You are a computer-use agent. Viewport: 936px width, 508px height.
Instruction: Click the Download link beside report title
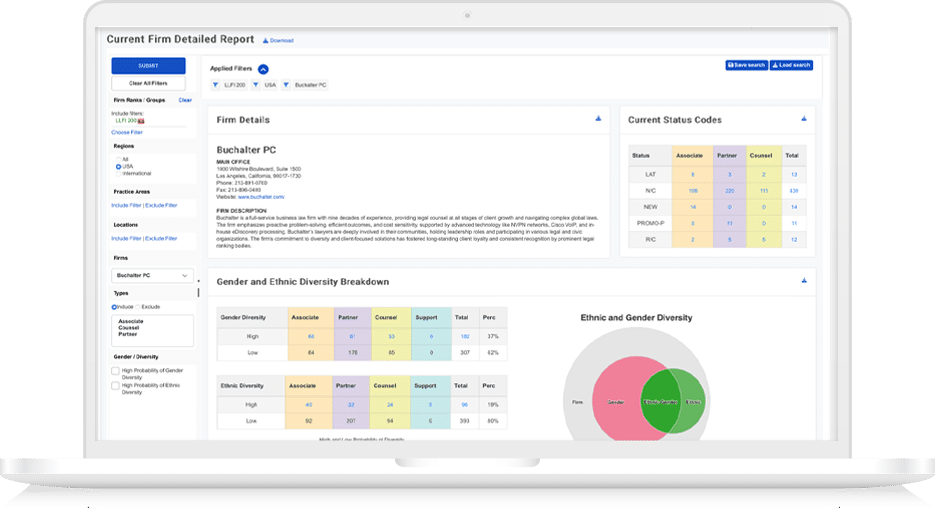coord(278,41)
